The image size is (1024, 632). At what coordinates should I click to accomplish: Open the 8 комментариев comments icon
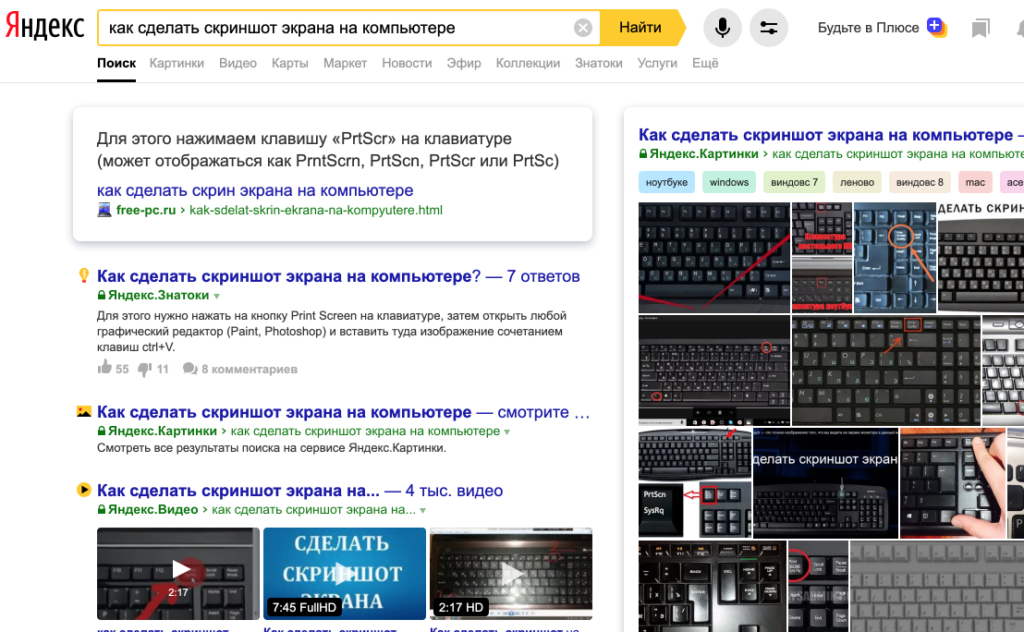(190, 368)
